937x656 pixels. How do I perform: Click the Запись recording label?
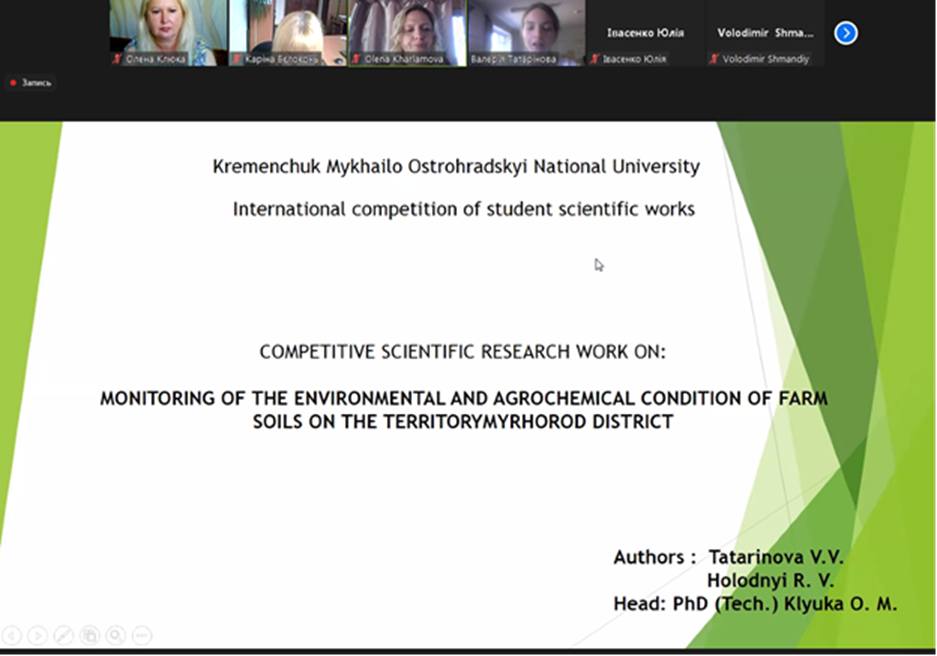36,82
